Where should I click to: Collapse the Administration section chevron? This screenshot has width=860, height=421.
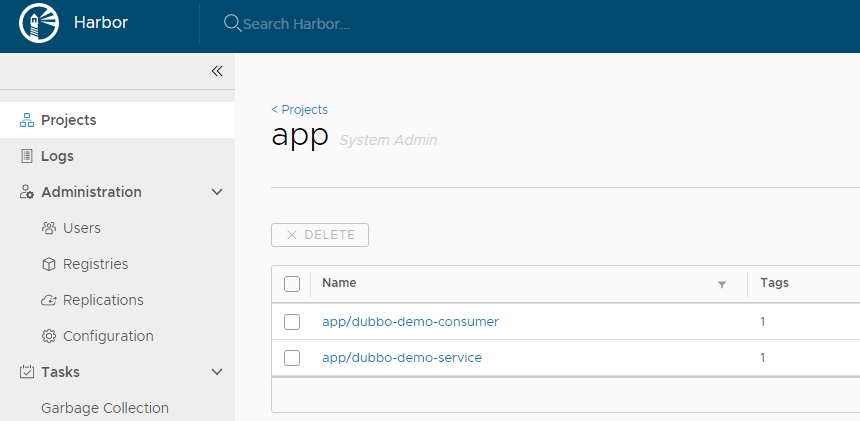[217, 192]
